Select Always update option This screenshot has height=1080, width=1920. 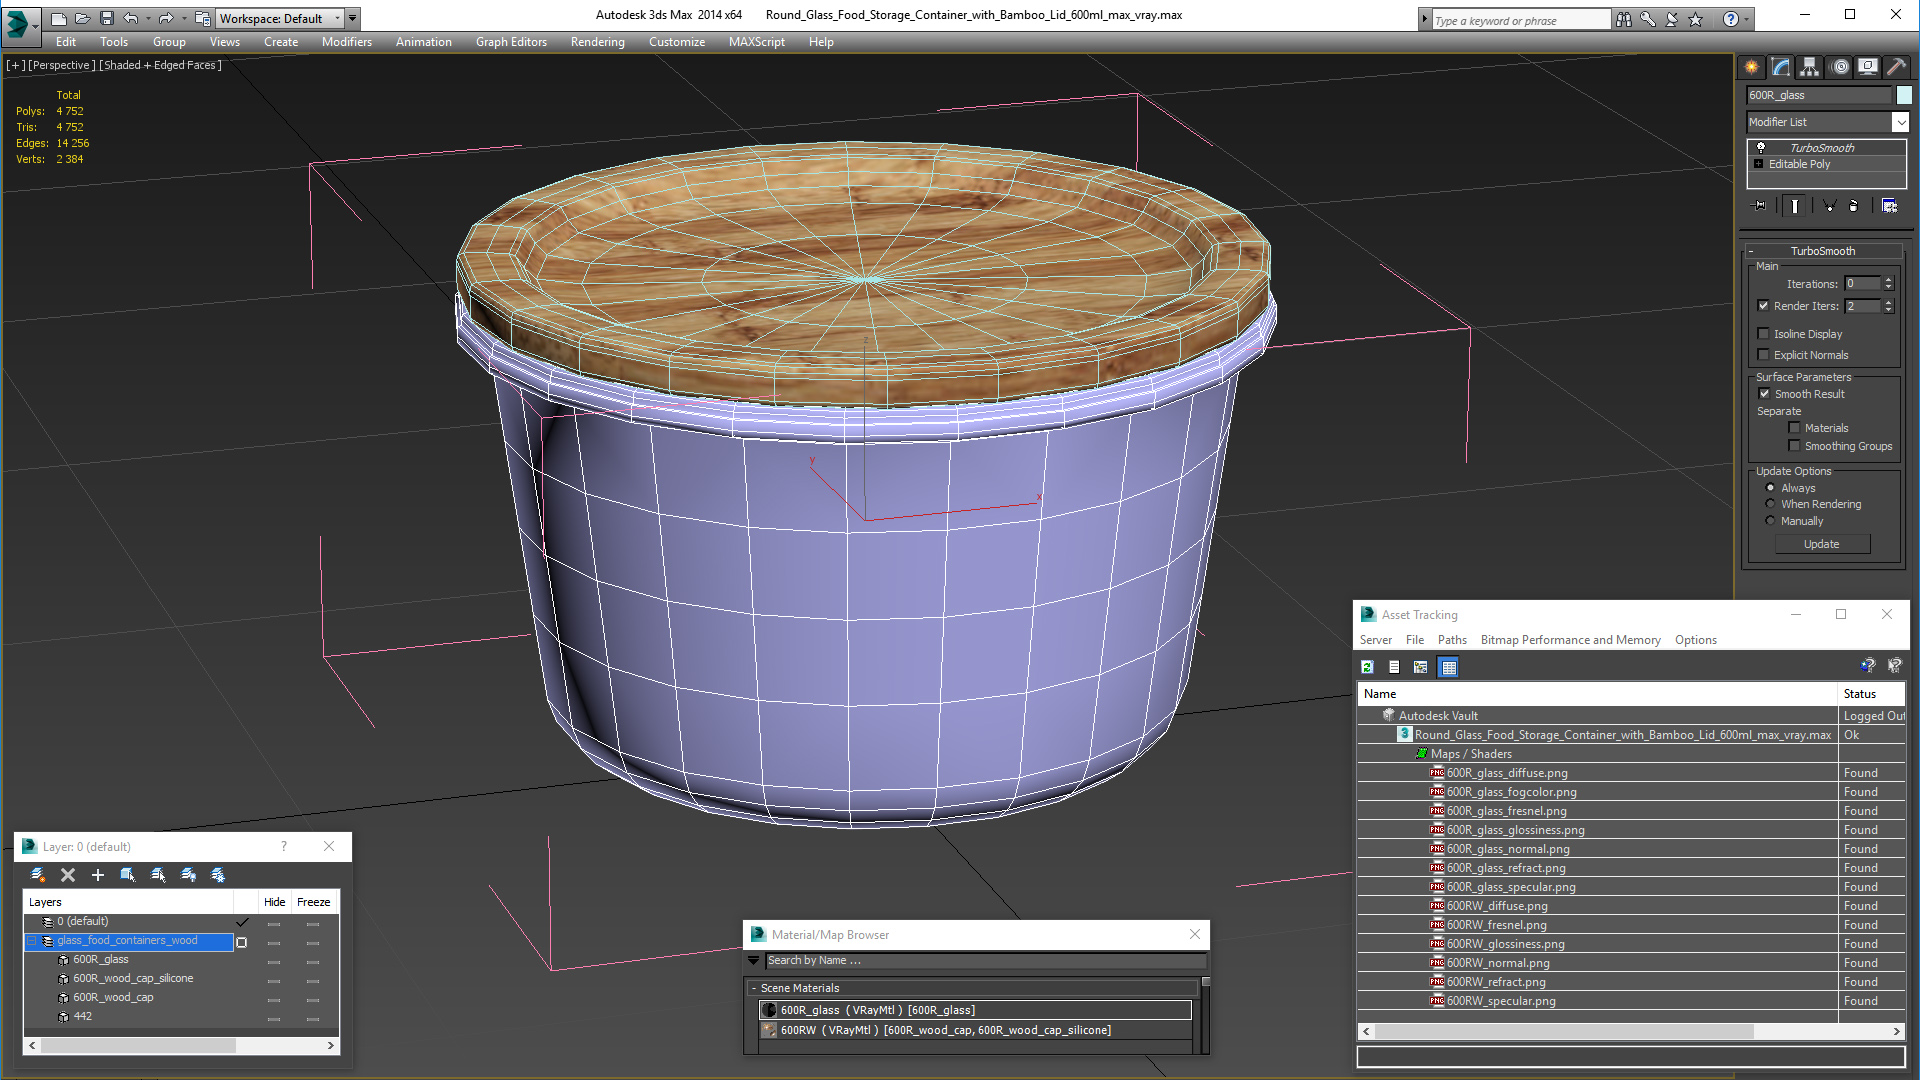click(1770, 488)
